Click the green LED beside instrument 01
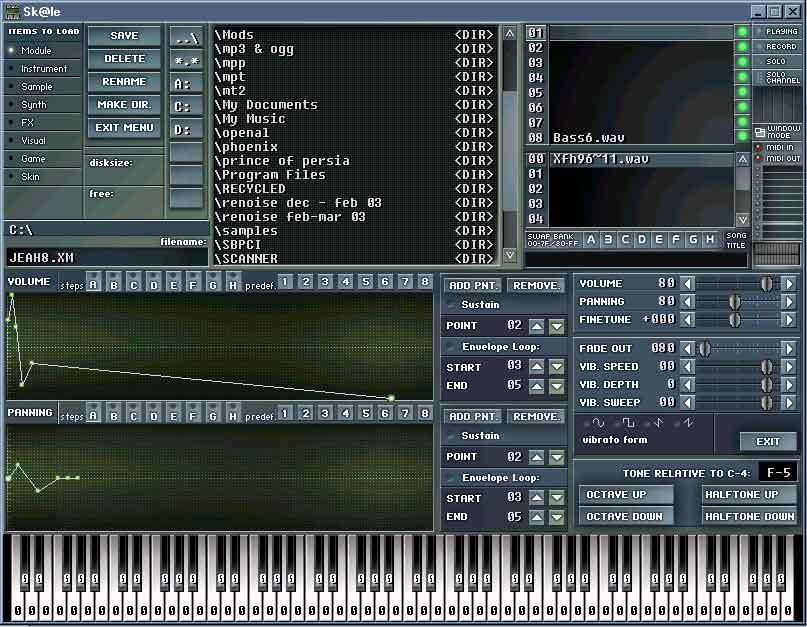807x627 pixels. point(742,32)
